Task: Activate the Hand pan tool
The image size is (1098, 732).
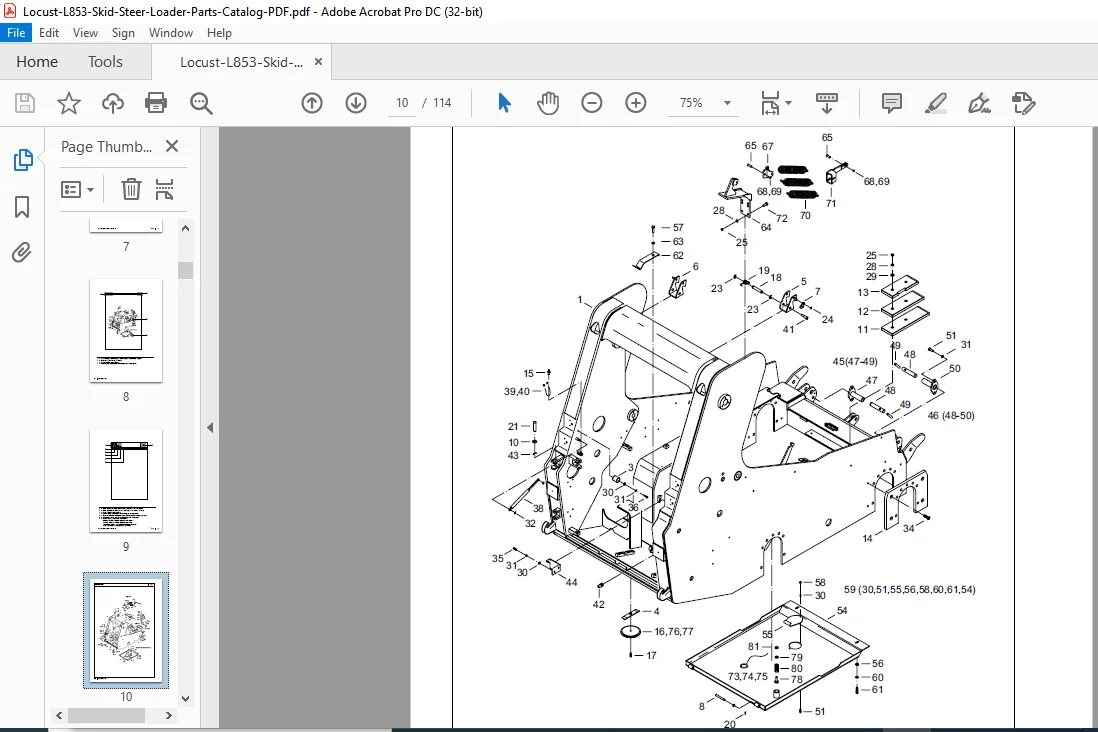Action: [x=548, y=103]
